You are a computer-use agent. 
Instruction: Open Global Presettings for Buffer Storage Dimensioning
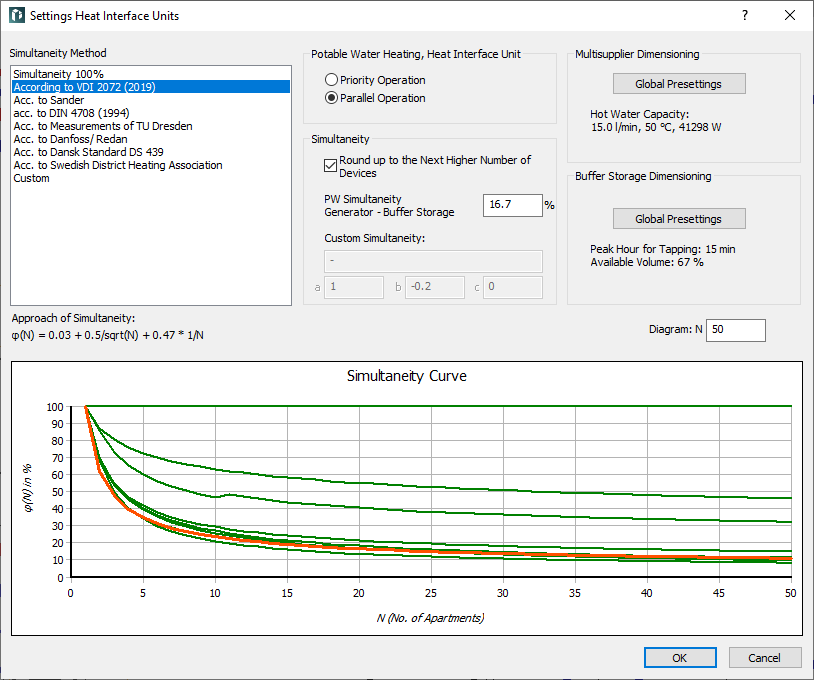click(679, 219)
